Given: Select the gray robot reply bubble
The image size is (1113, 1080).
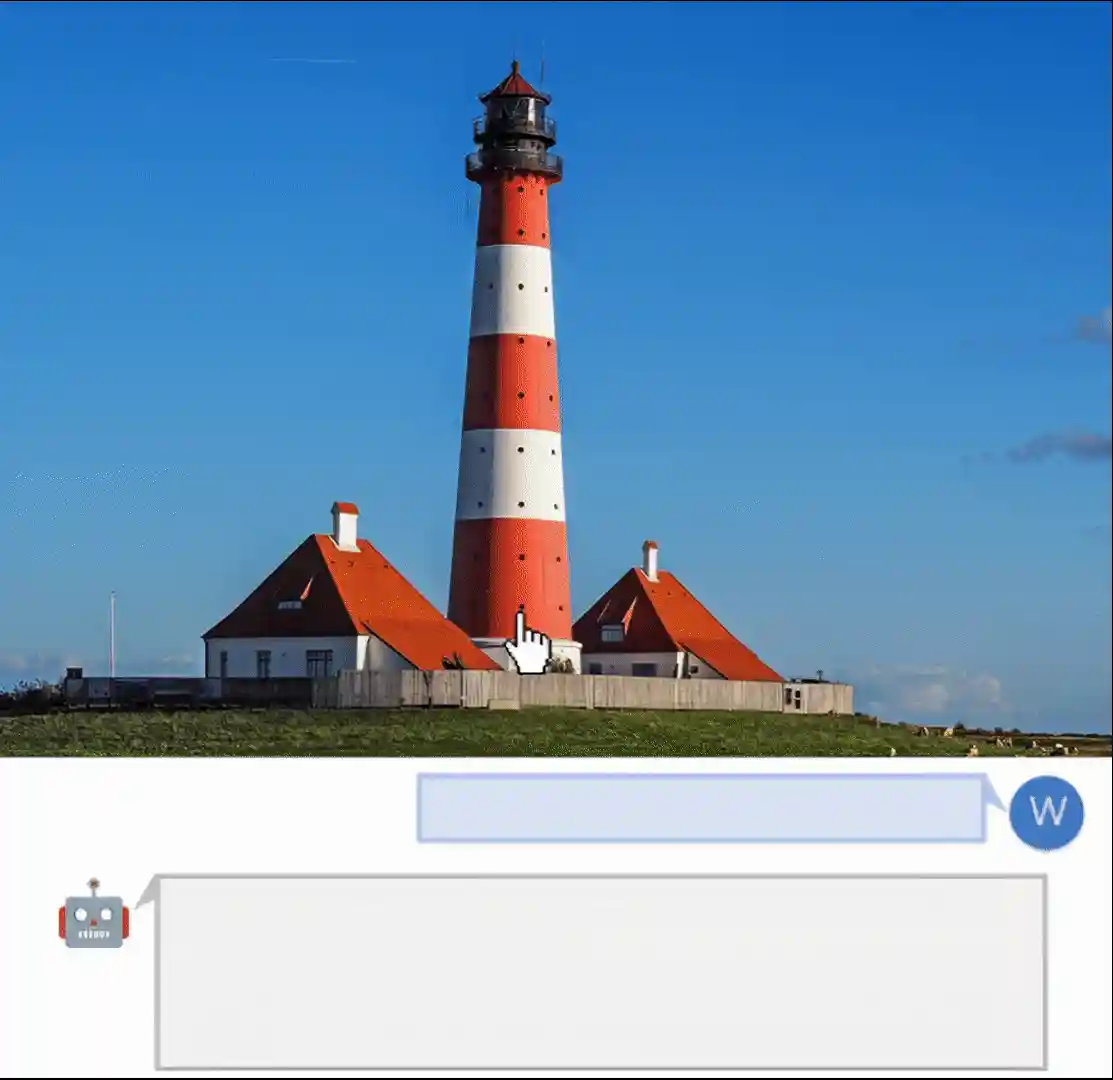Looking at the screenshot, I should click(x=601, y=972).
